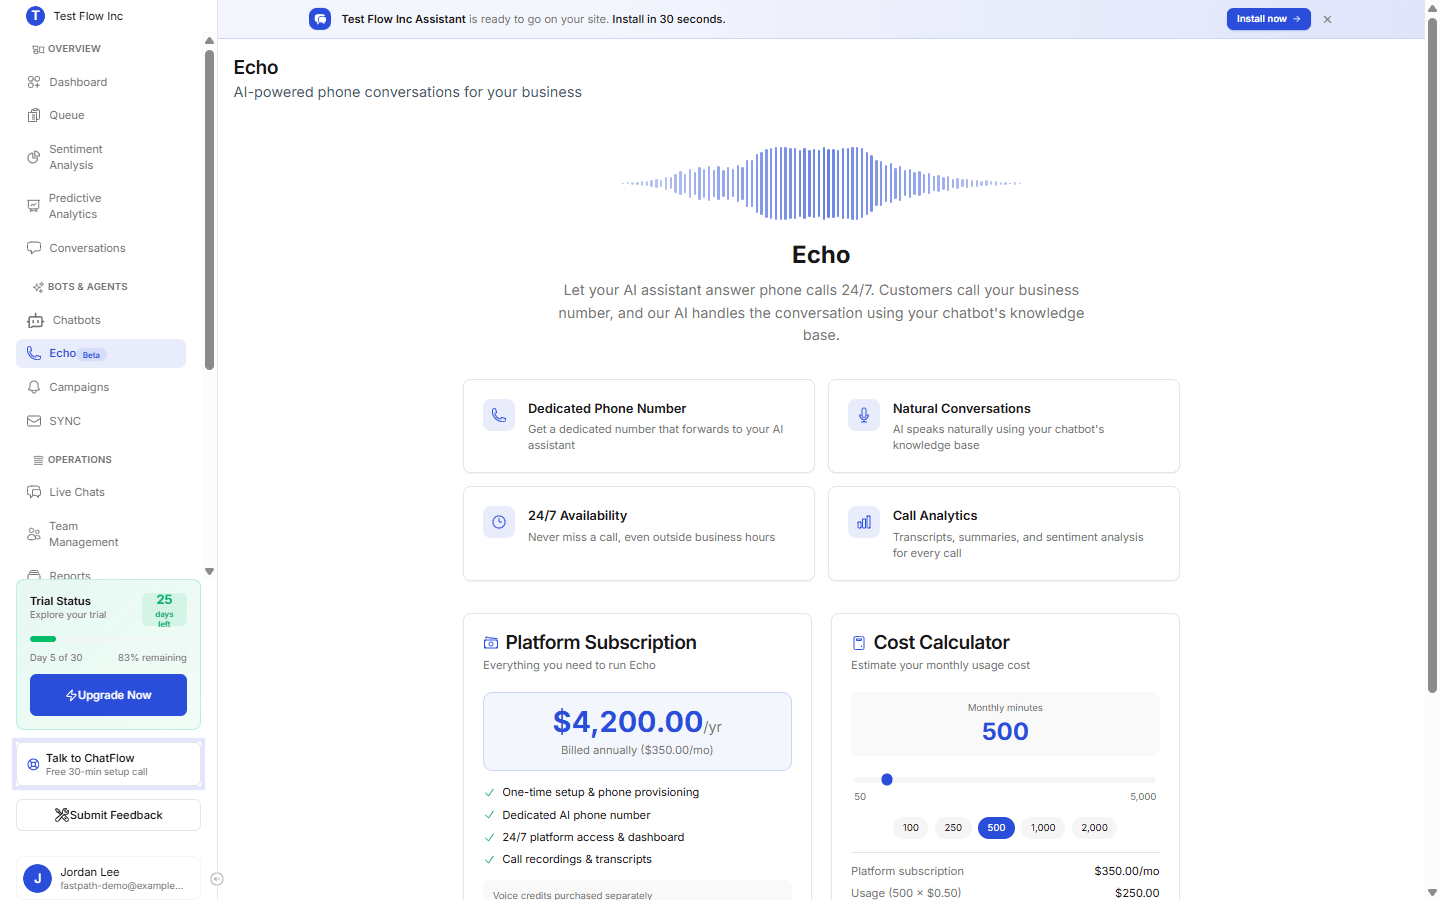Select the 1,000 minutes preset
The height and width of the screenshot is (900, 1440).
[1043, 828]
